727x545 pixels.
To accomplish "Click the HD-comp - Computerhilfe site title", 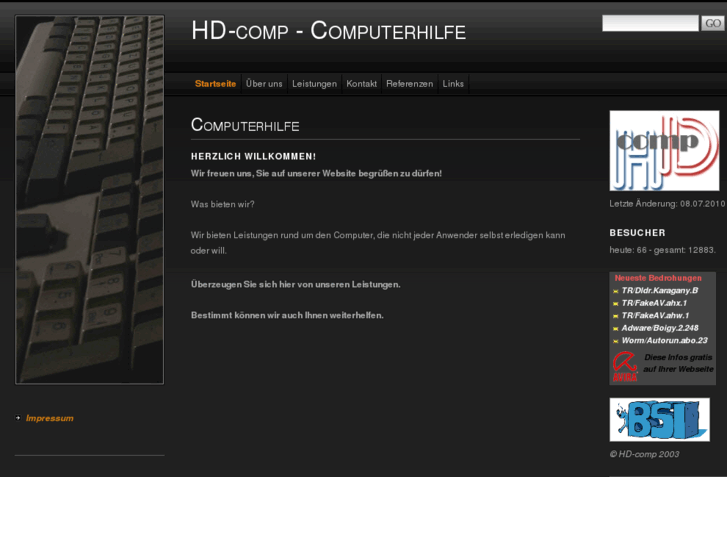I will click(328, 31).
